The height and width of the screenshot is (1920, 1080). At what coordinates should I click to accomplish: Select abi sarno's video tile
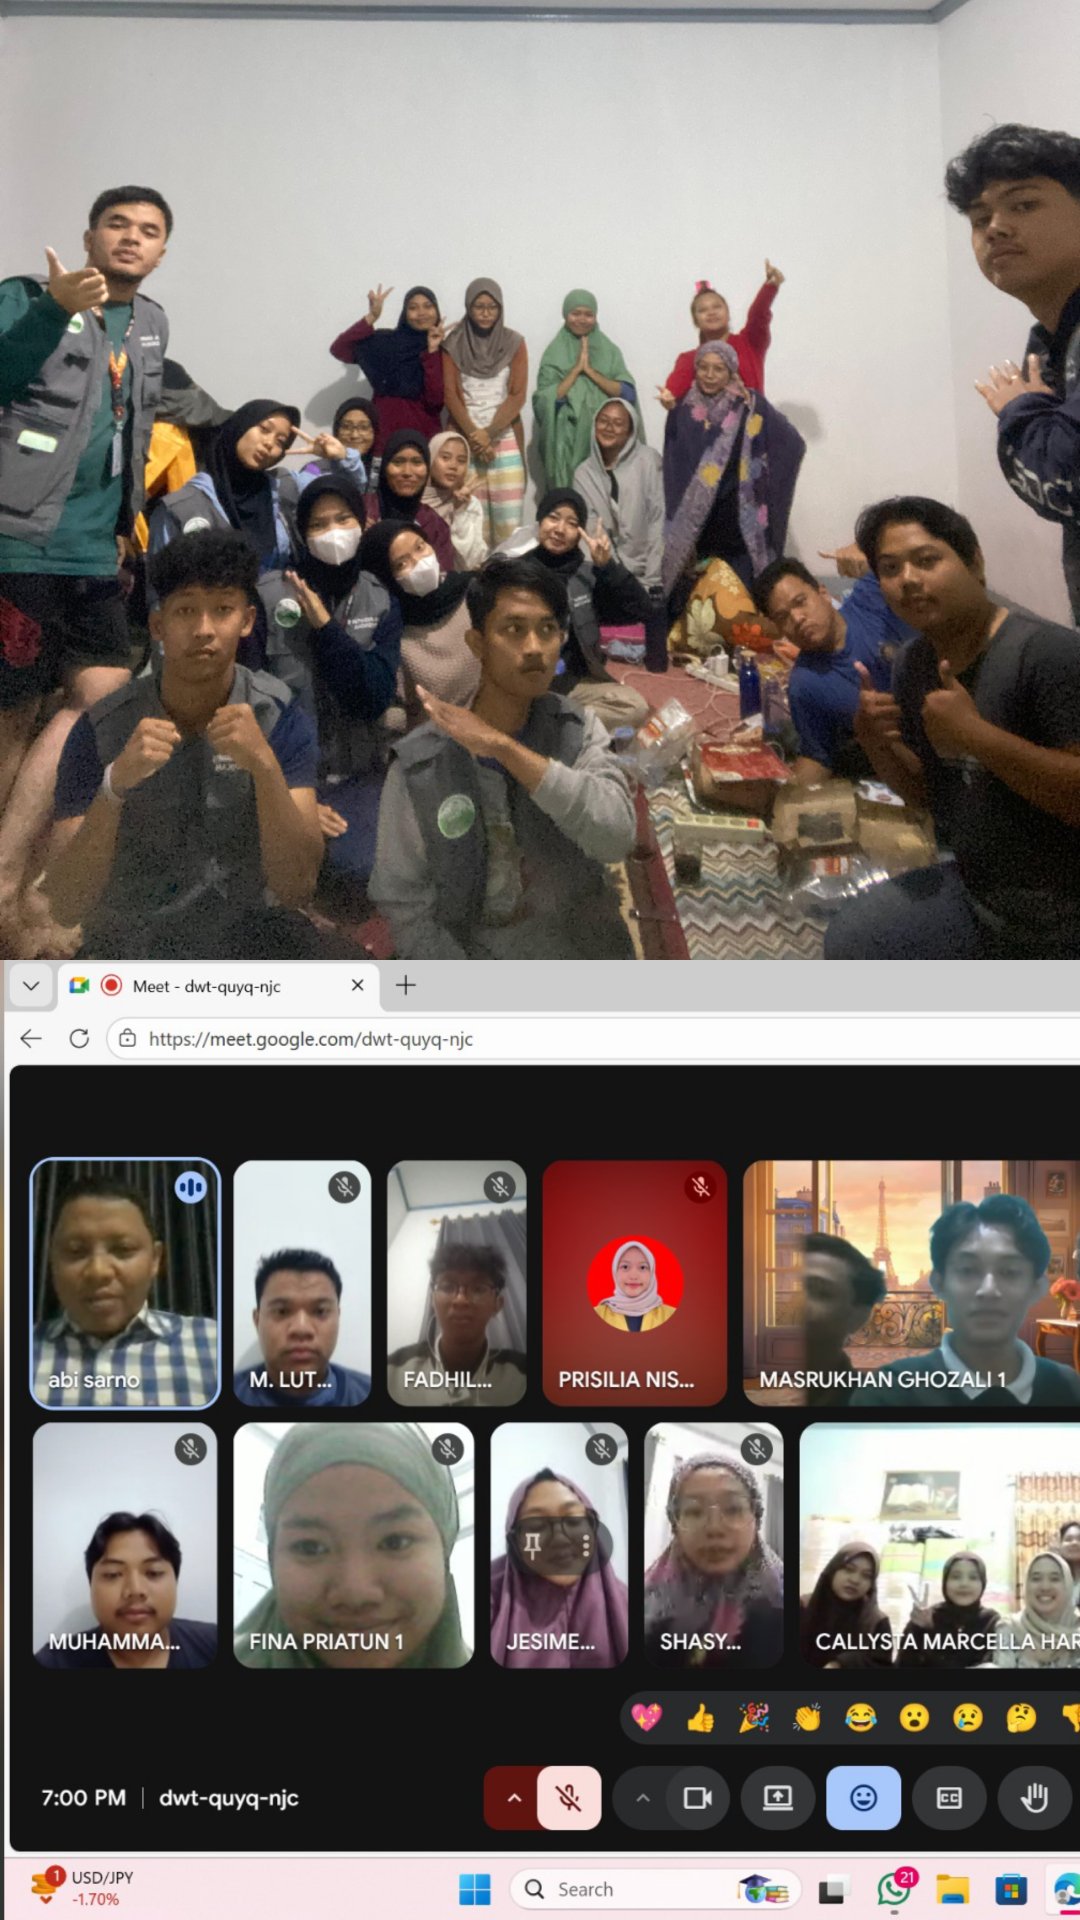click(x=125, y=1283)
